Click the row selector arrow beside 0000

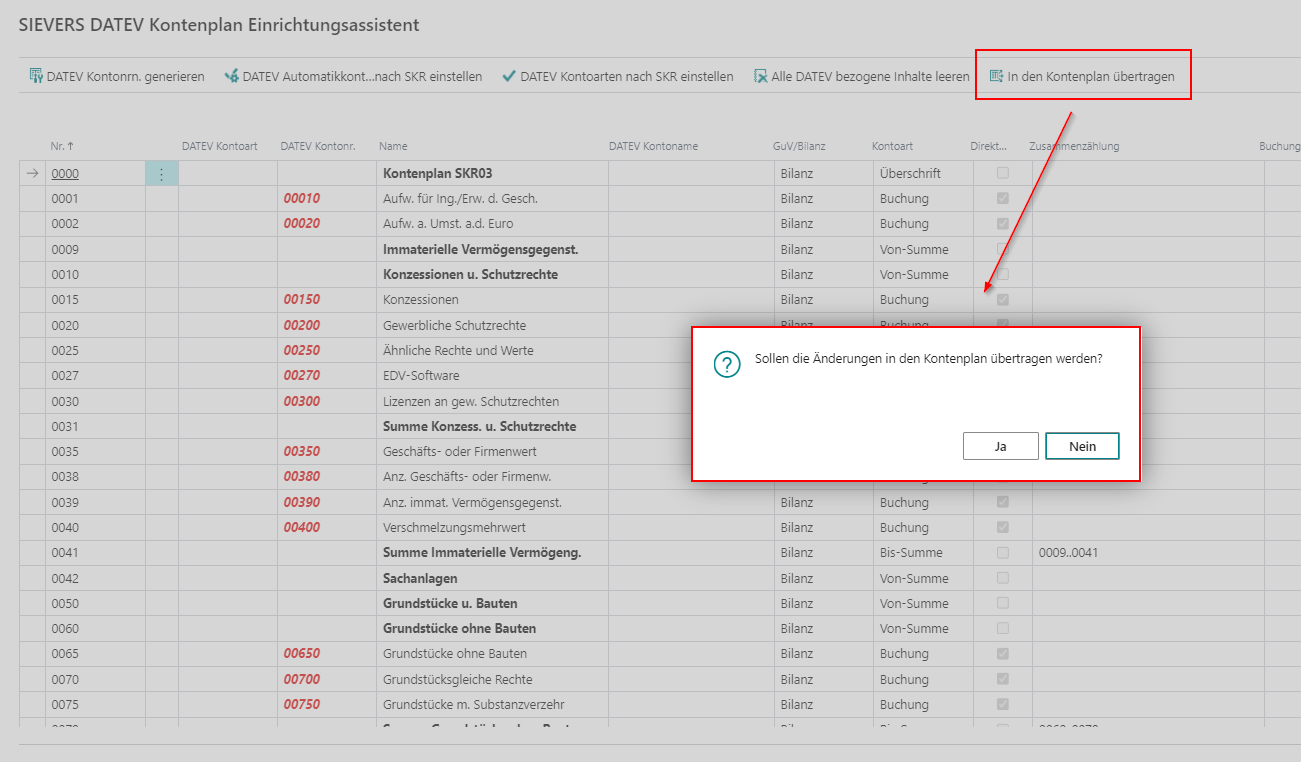coord(32,174)
